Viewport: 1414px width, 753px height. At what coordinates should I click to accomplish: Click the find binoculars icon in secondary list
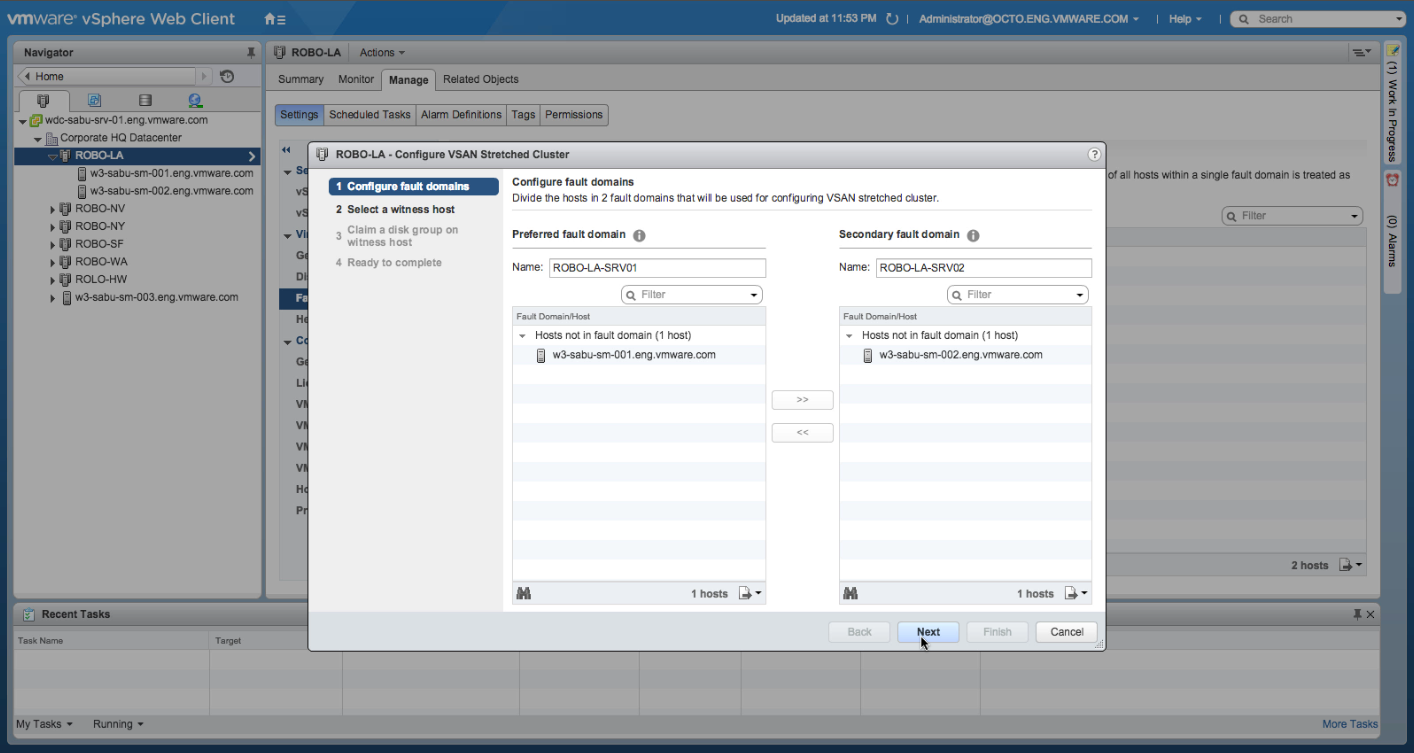850,593
